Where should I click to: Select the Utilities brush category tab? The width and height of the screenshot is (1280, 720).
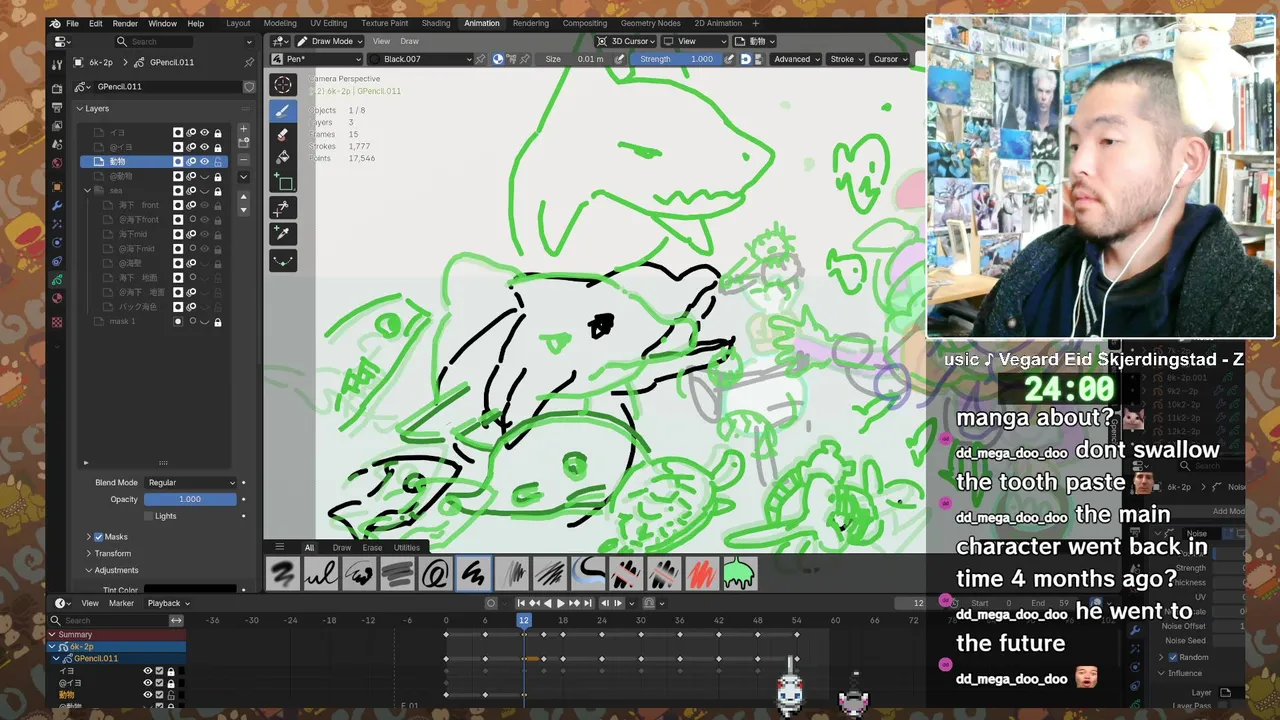tap(407, 548)
